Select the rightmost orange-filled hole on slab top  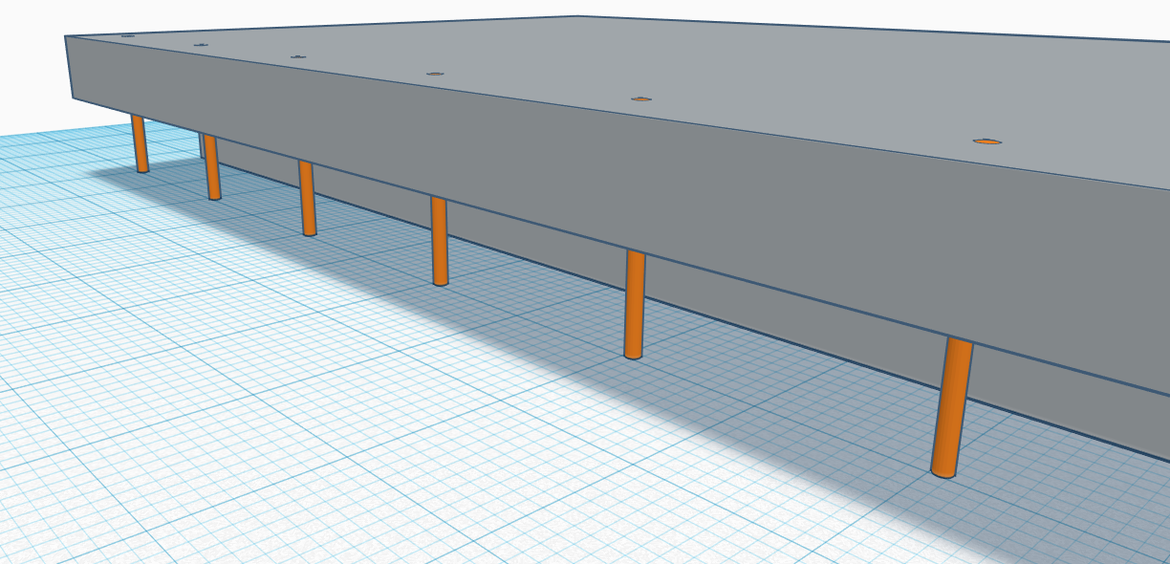coord(988,141)
